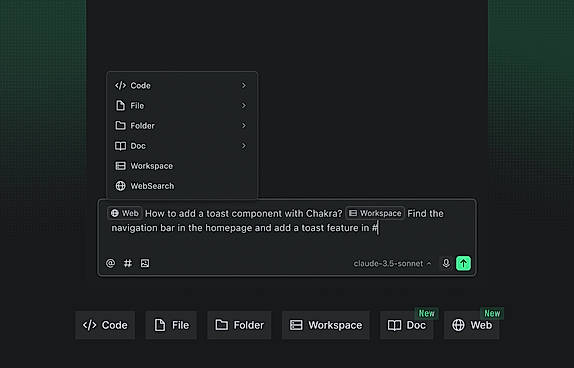Click the Web tag chip in the prompt
The image size is (574, 368).
[x=125, y=213]
